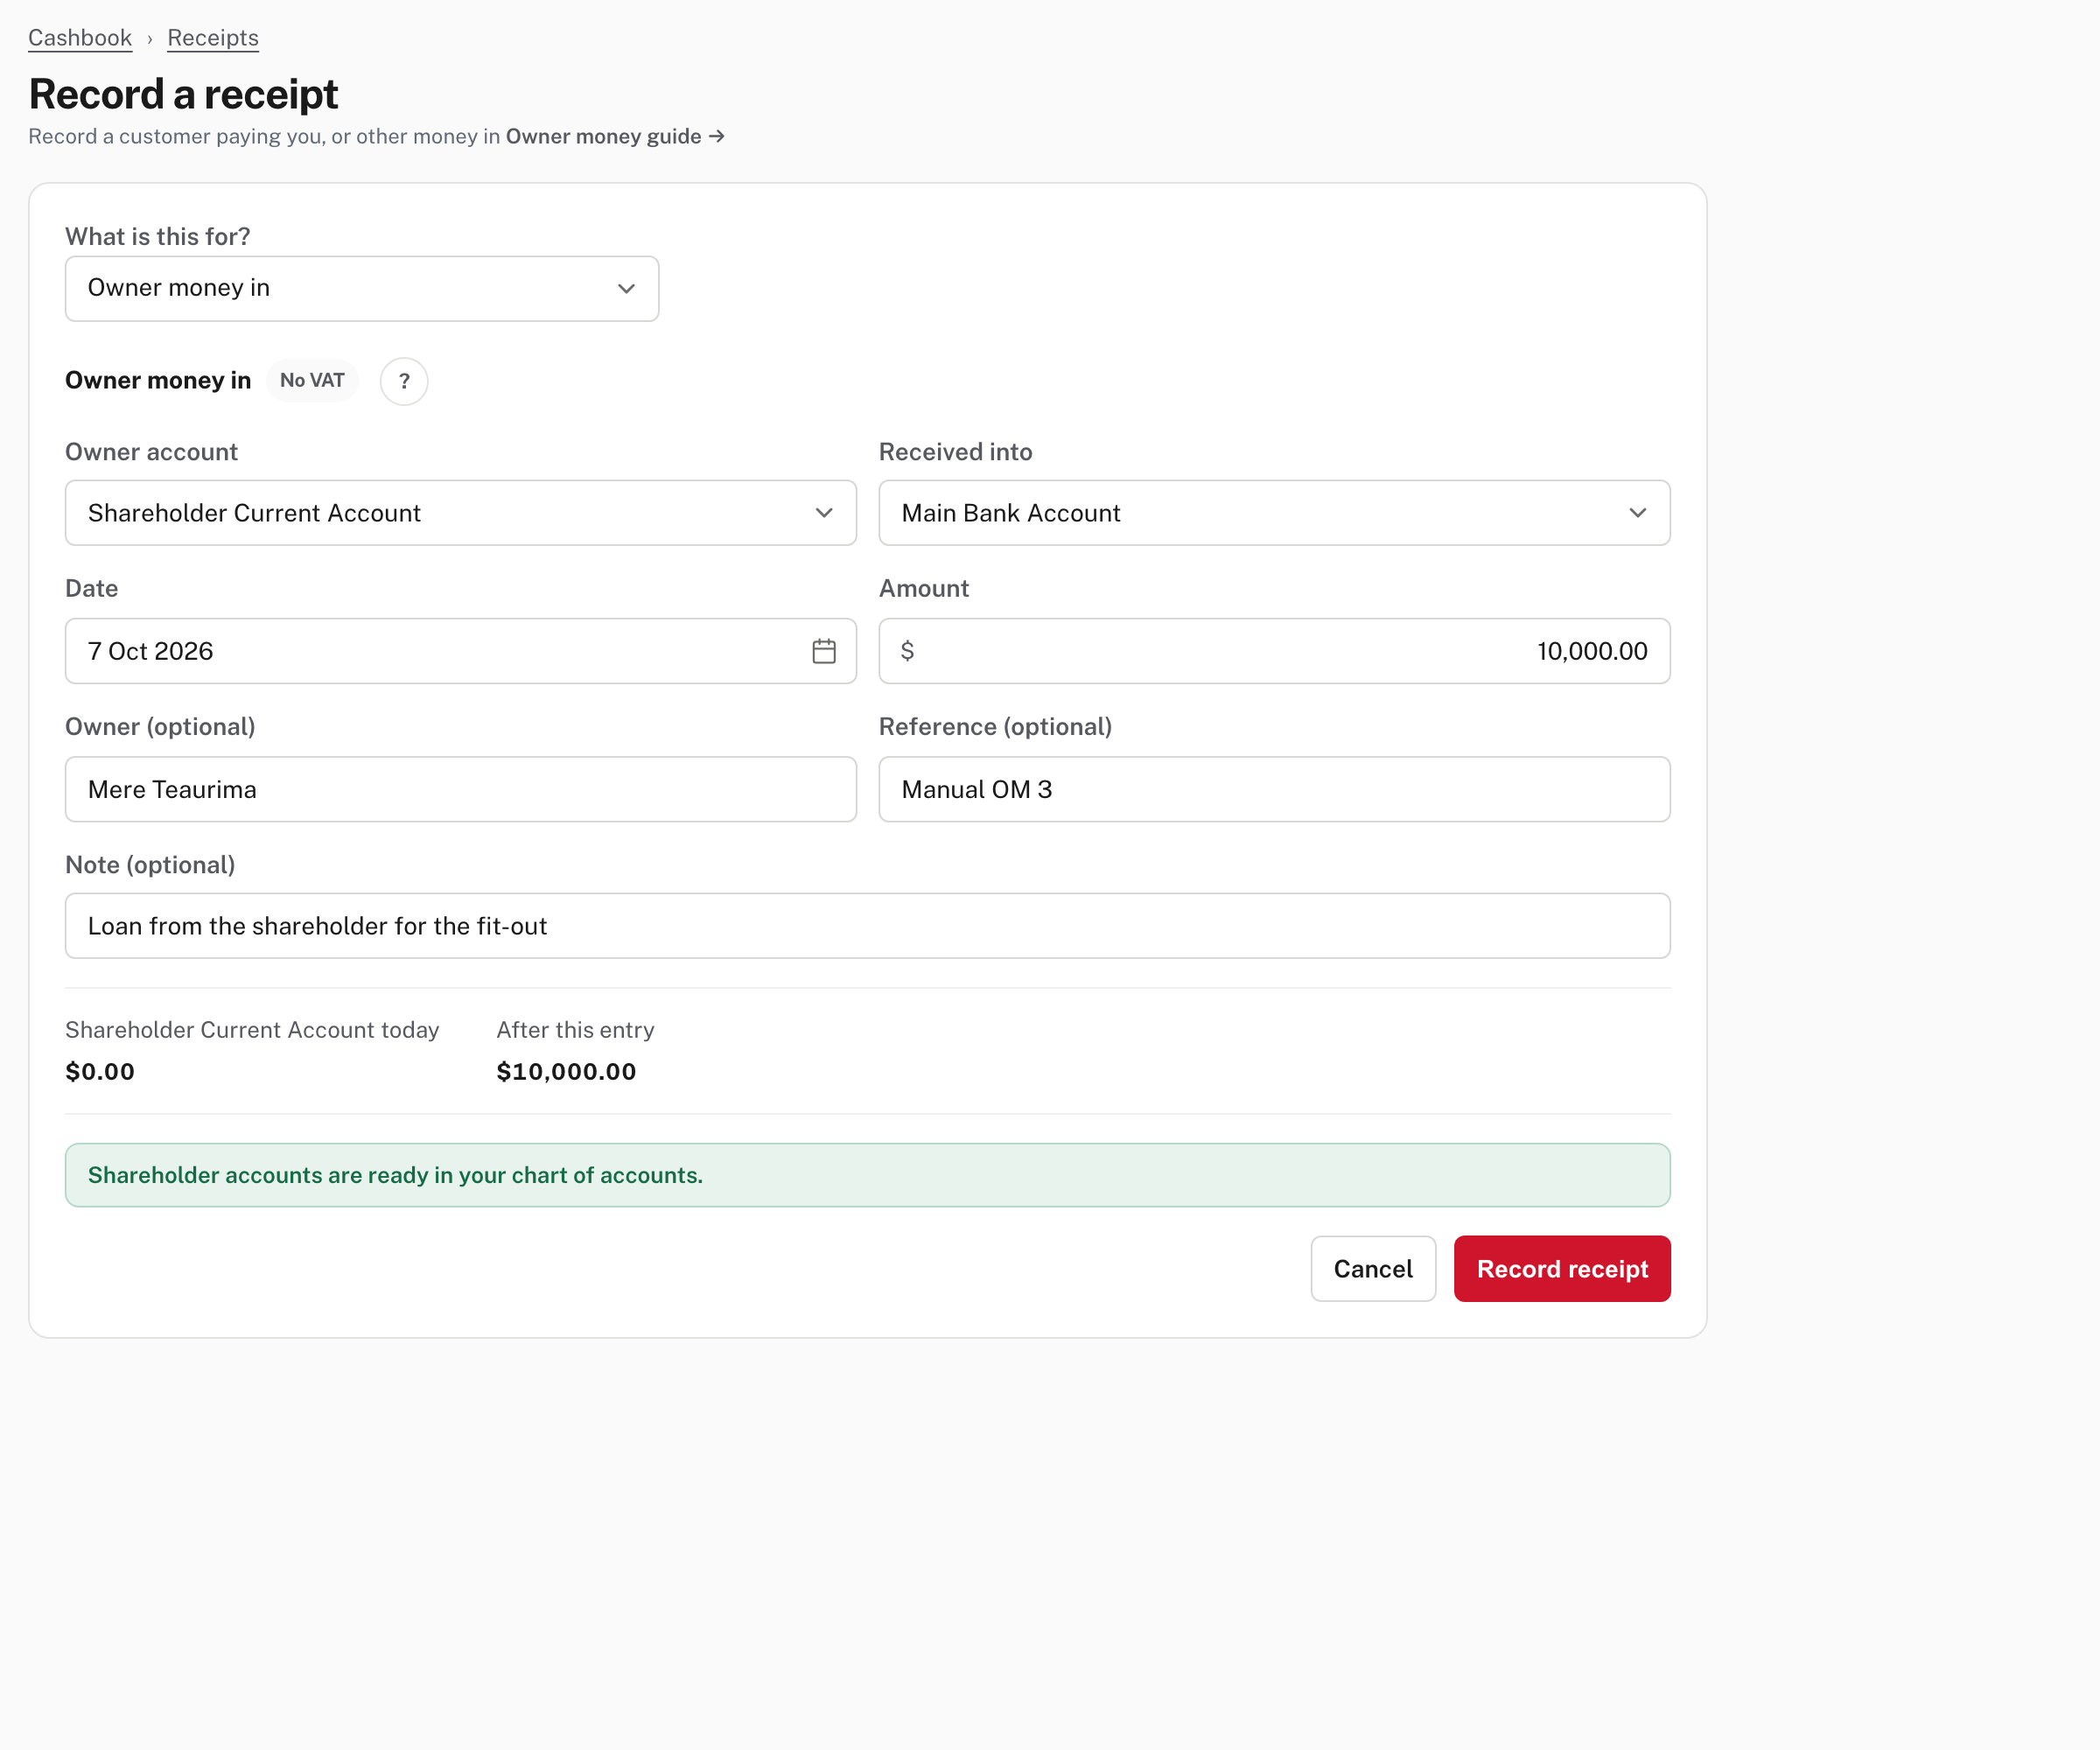
Task: Go to the Receipts breadcrumb link
Action: (213, 38)
